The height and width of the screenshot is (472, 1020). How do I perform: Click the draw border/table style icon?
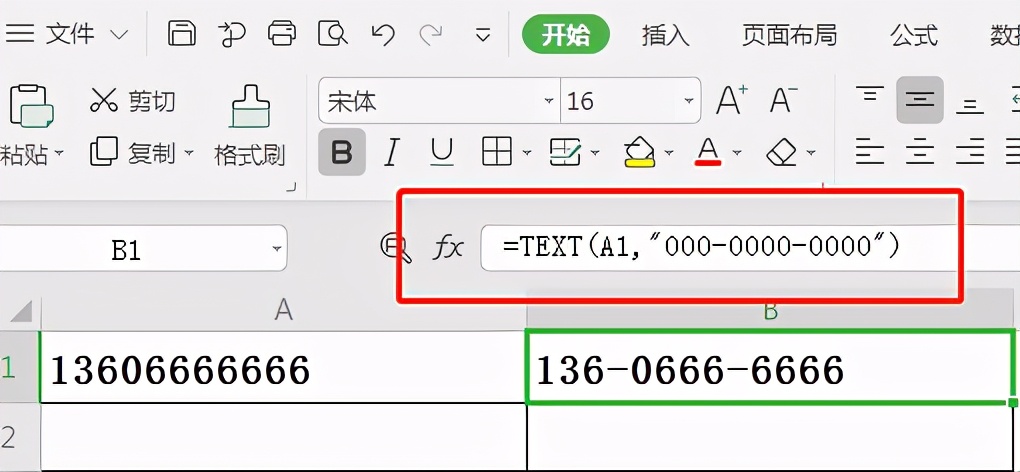(565, 152)
